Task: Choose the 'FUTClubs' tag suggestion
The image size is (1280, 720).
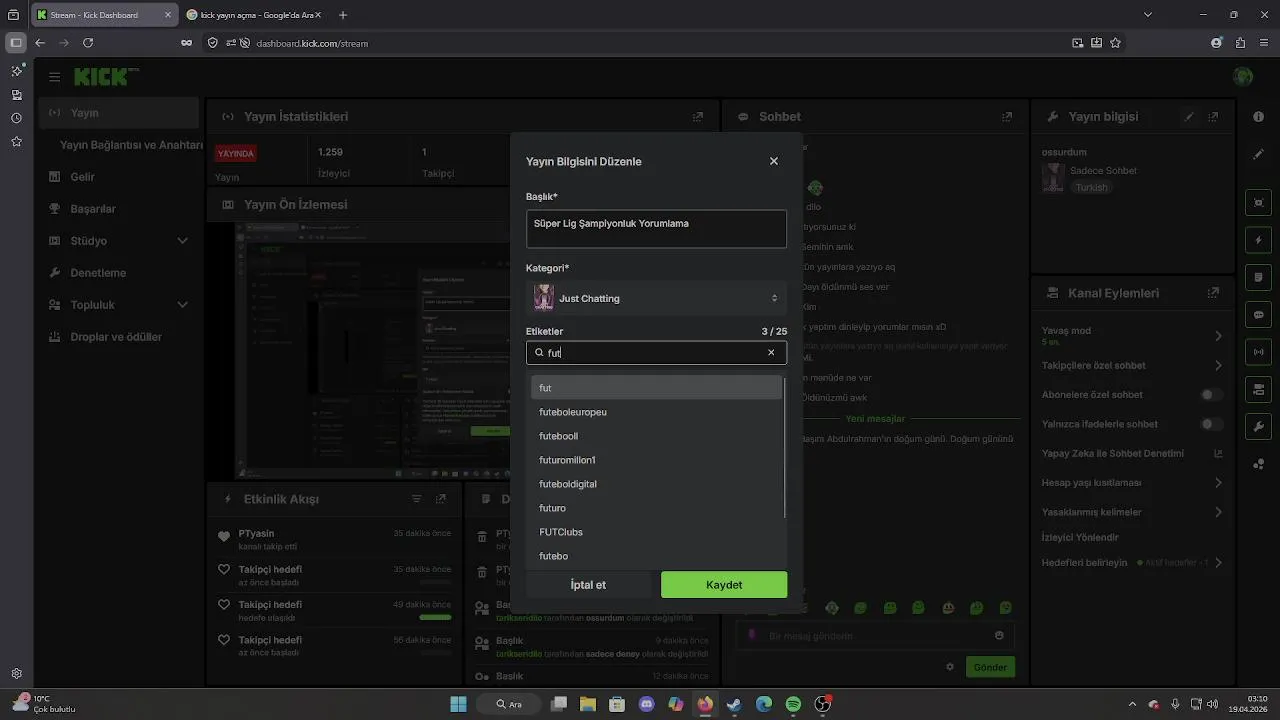Action: [656, 532]
